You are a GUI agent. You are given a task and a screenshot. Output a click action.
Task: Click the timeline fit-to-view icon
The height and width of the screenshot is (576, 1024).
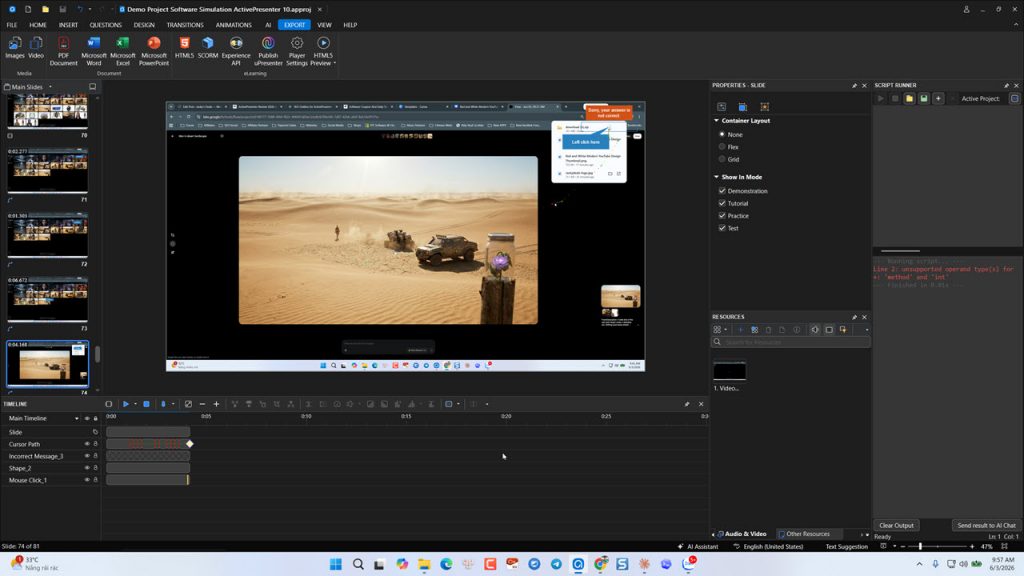click(188, 404)
